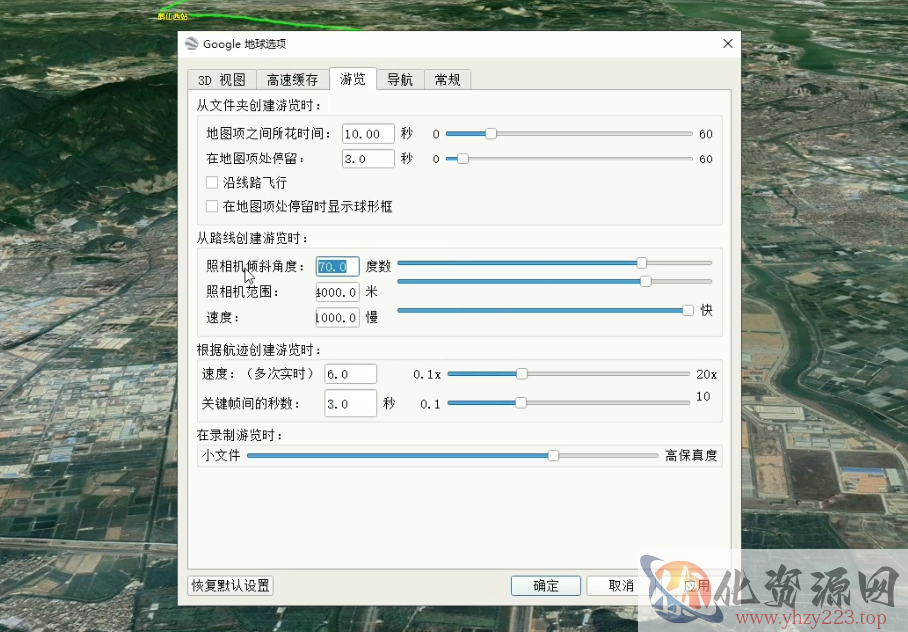Click the 地图项之间所花时间 slider handle

[491, 134]
